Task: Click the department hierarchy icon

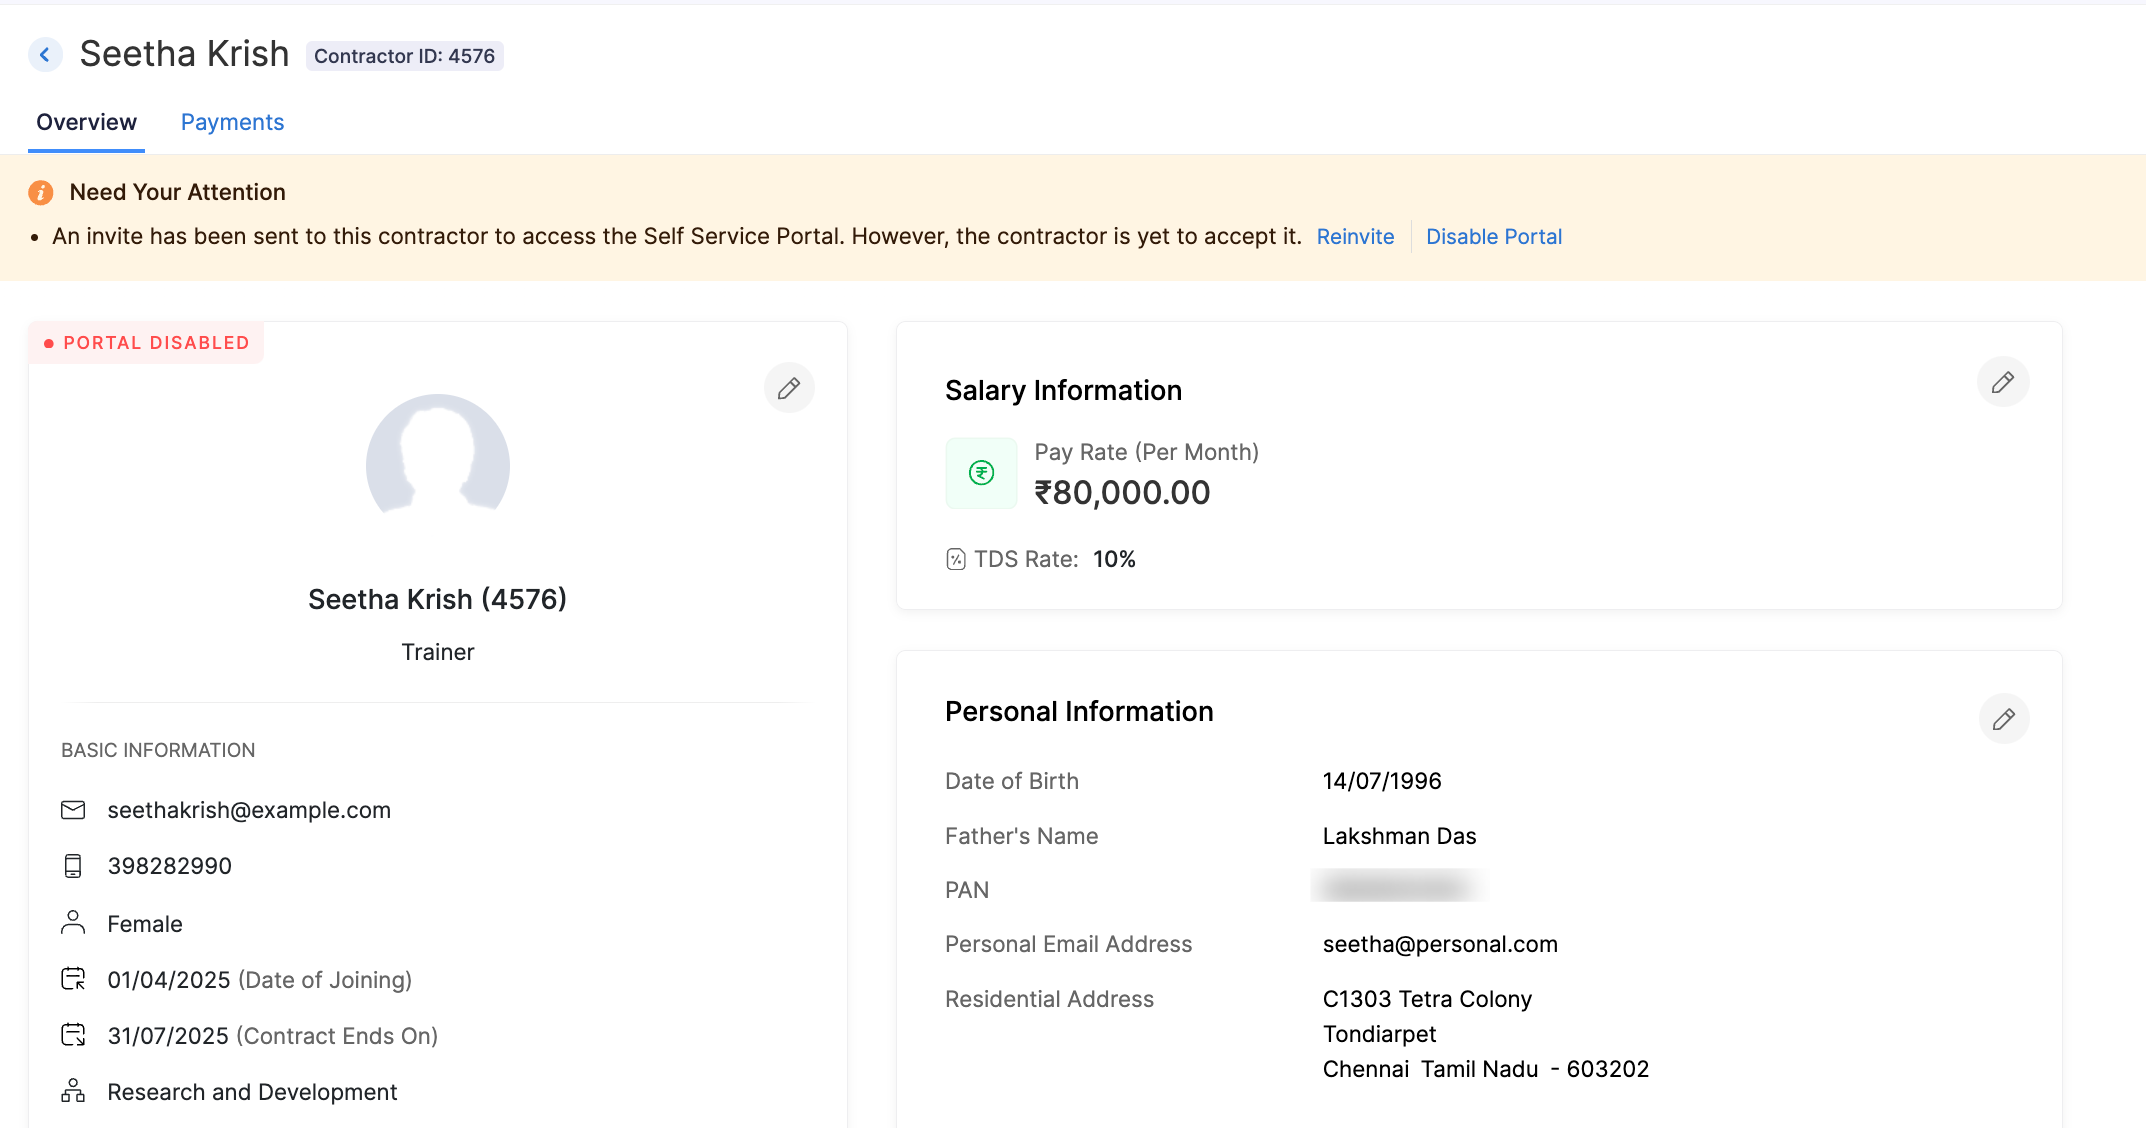Action: 73,1091
